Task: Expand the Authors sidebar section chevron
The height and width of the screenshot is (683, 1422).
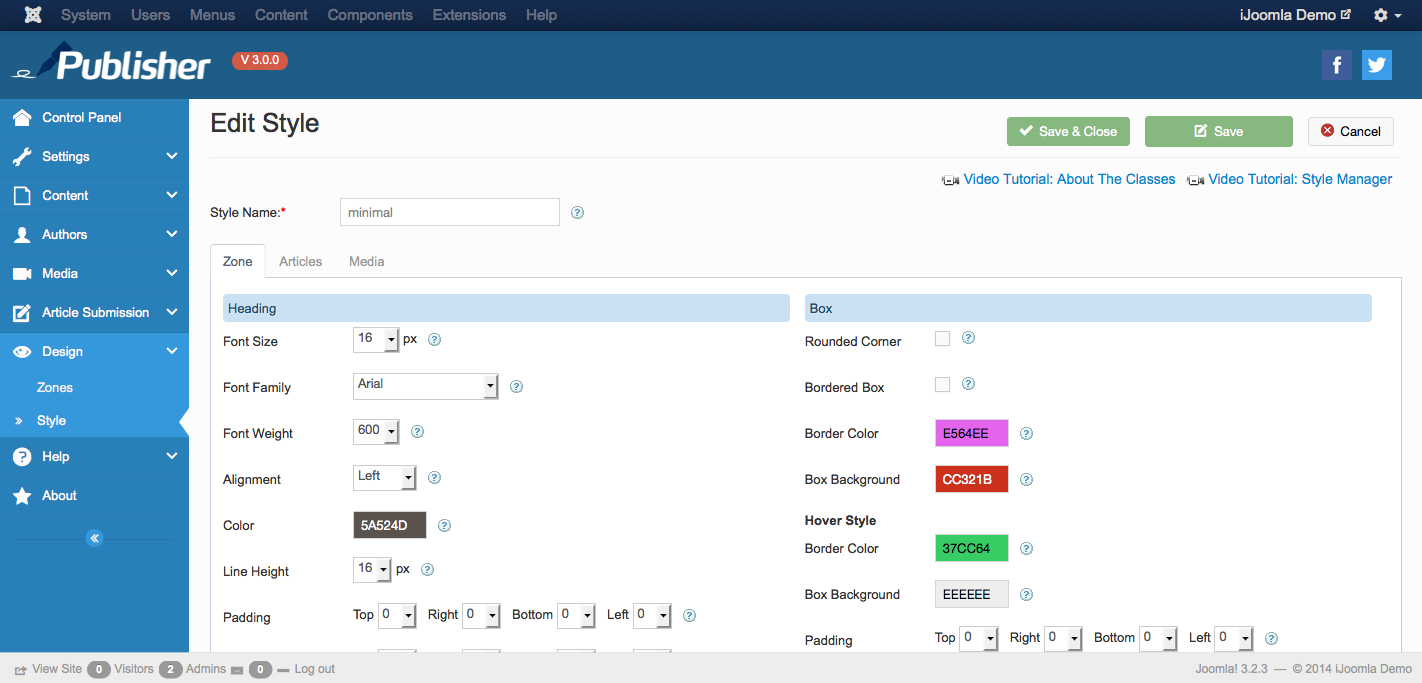Action: pos(172,234)
